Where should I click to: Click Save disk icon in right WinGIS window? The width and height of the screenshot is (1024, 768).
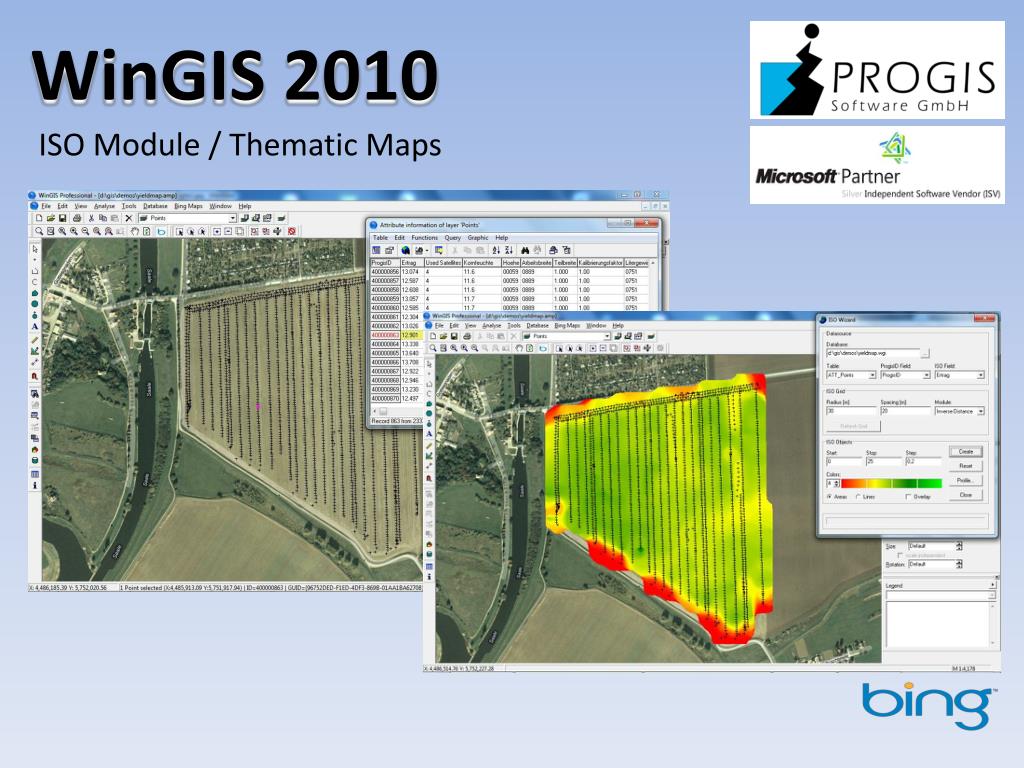click(454, 336)
